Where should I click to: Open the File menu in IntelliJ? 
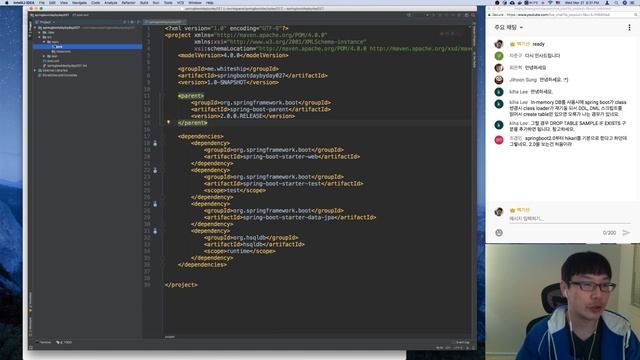pos(42,2)
